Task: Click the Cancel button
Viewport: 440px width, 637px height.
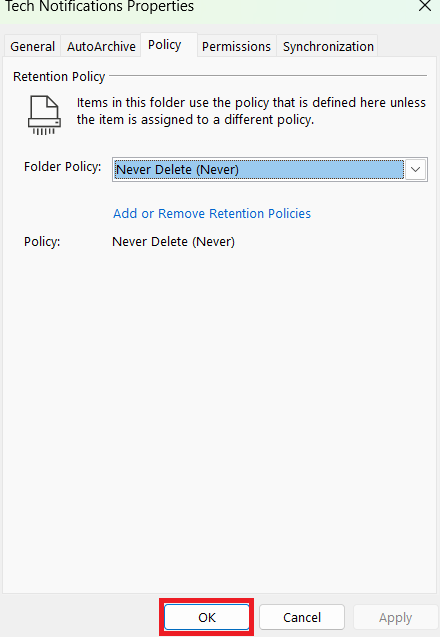Action: pos(302,617)
